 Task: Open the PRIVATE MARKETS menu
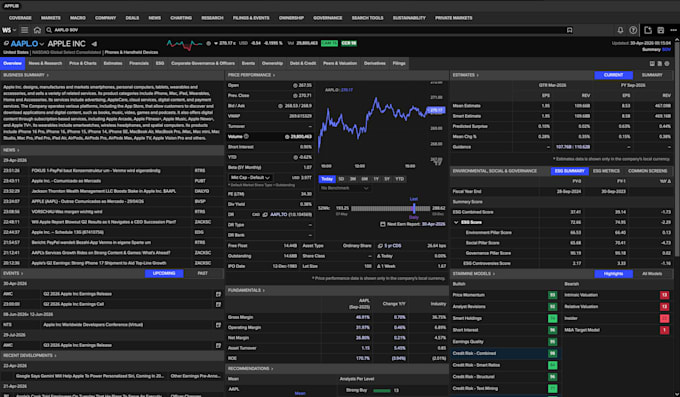pos(454,18)
